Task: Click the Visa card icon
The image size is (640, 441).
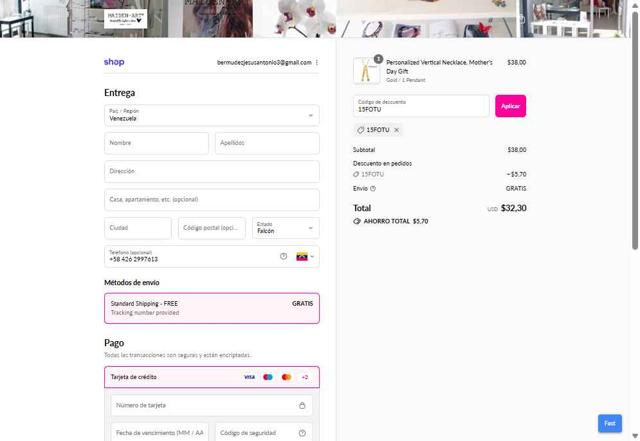Action: coord(249,377)
